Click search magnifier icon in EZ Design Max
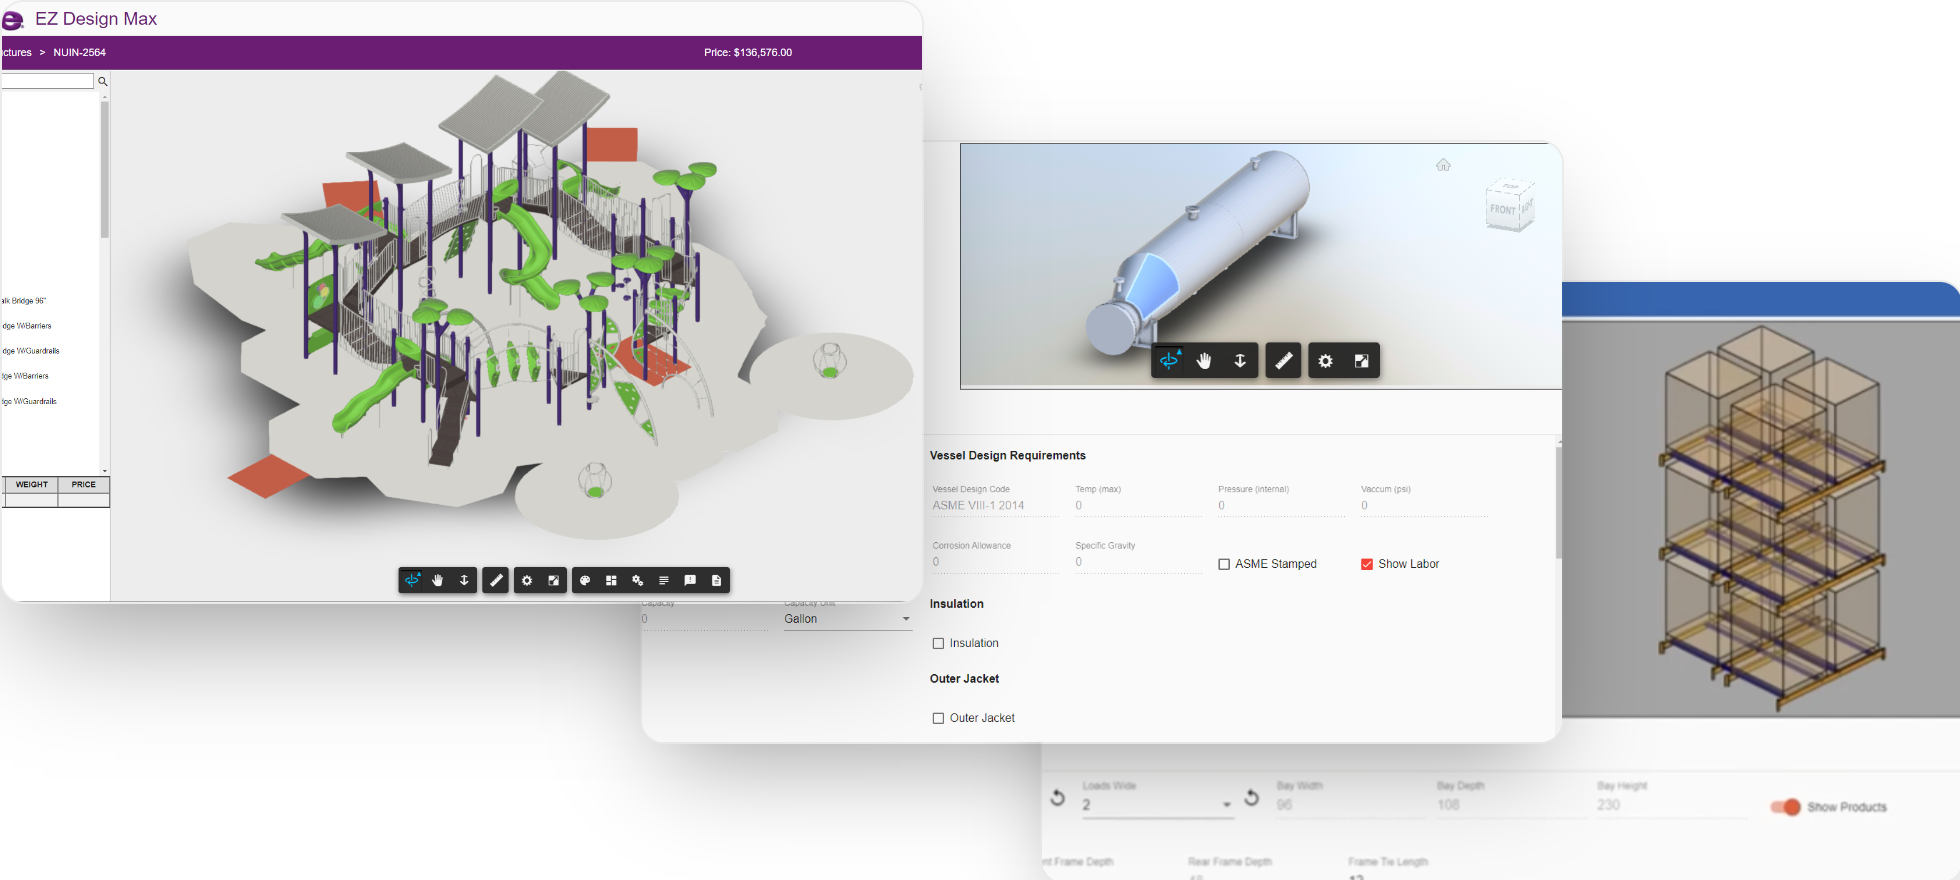 (102, 81)
